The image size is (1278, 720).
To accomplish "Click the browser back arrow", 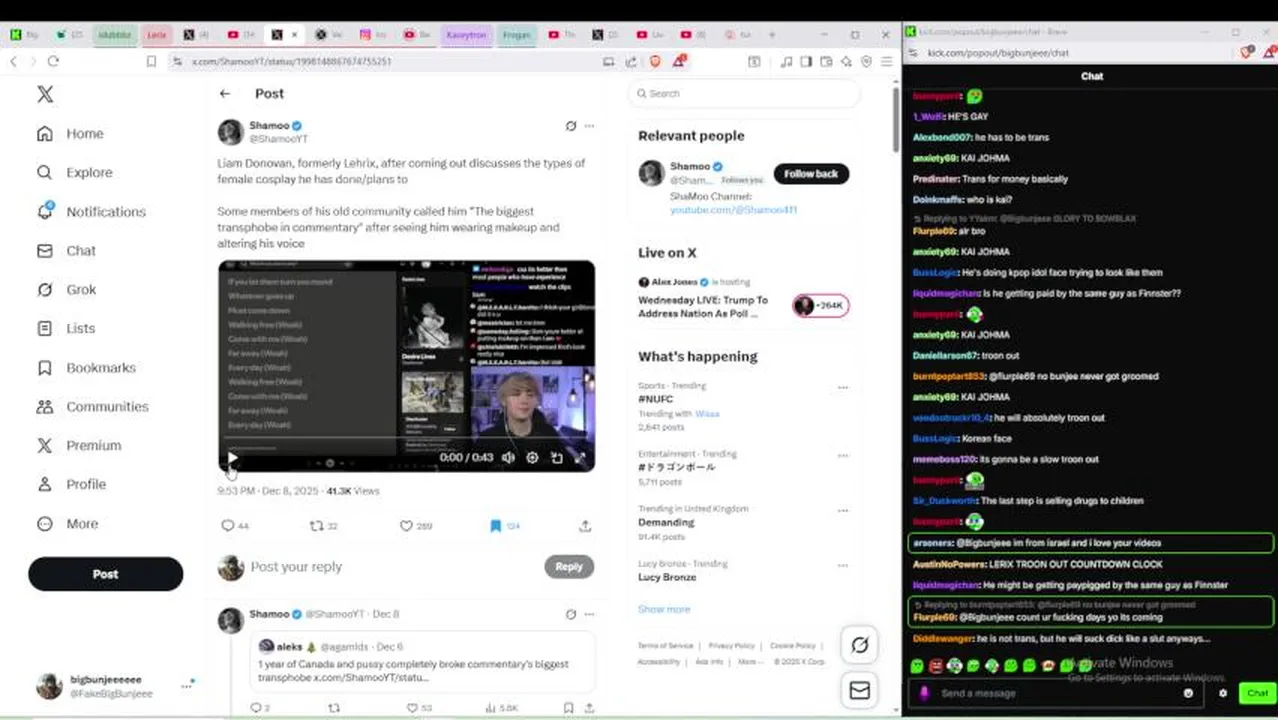I will [13, 61].
